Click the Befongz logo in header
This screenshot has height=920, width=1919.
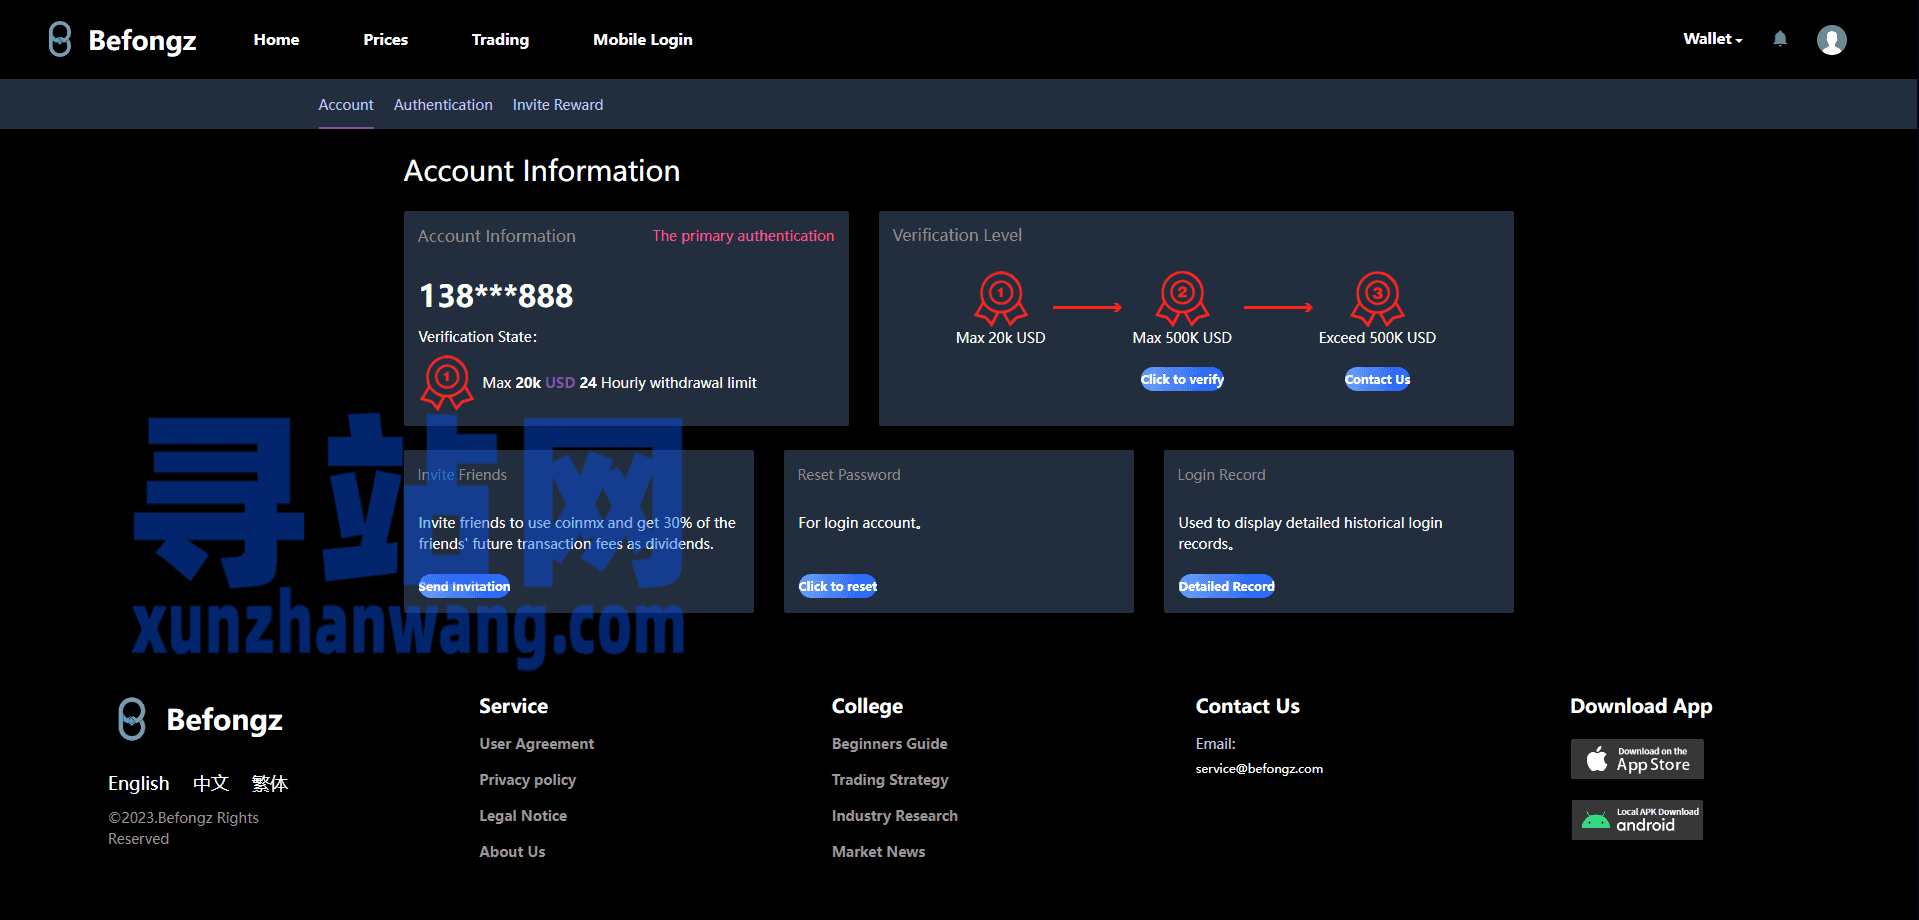click(x=122, y=40)
